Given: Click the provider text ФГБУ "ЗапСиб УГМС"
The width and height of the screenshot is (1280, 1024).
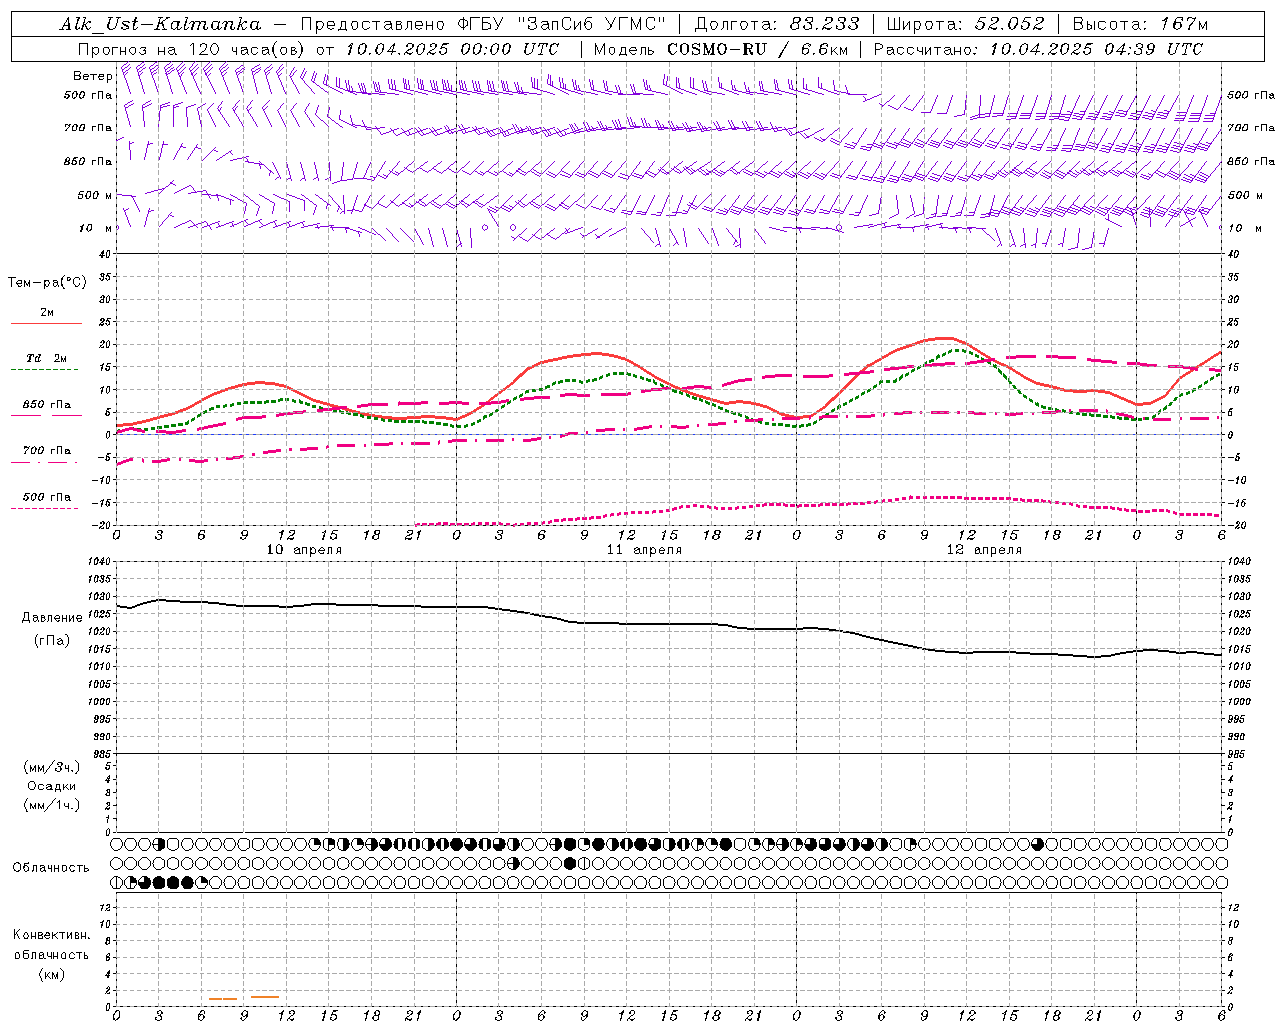Looking at the screenshot, I should (561, 24).
